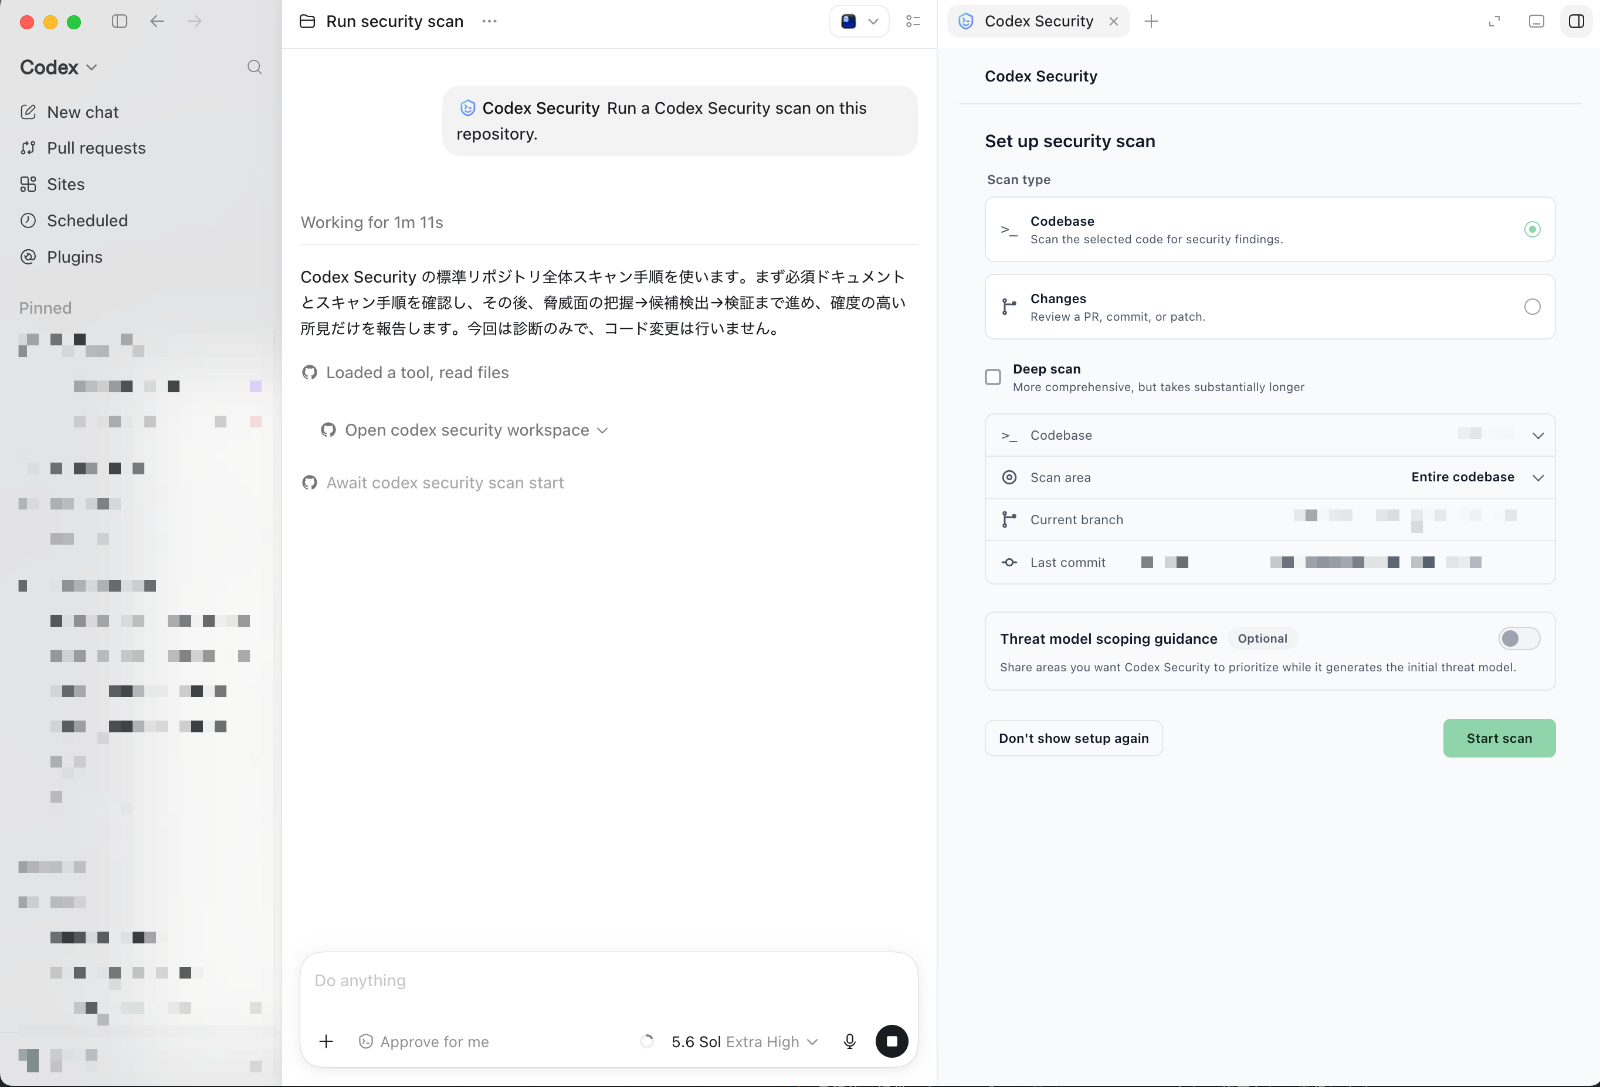Viewport: 1600px width, 1087px height.
Task: Click Don't show setup again
Action: point(1074,738)
